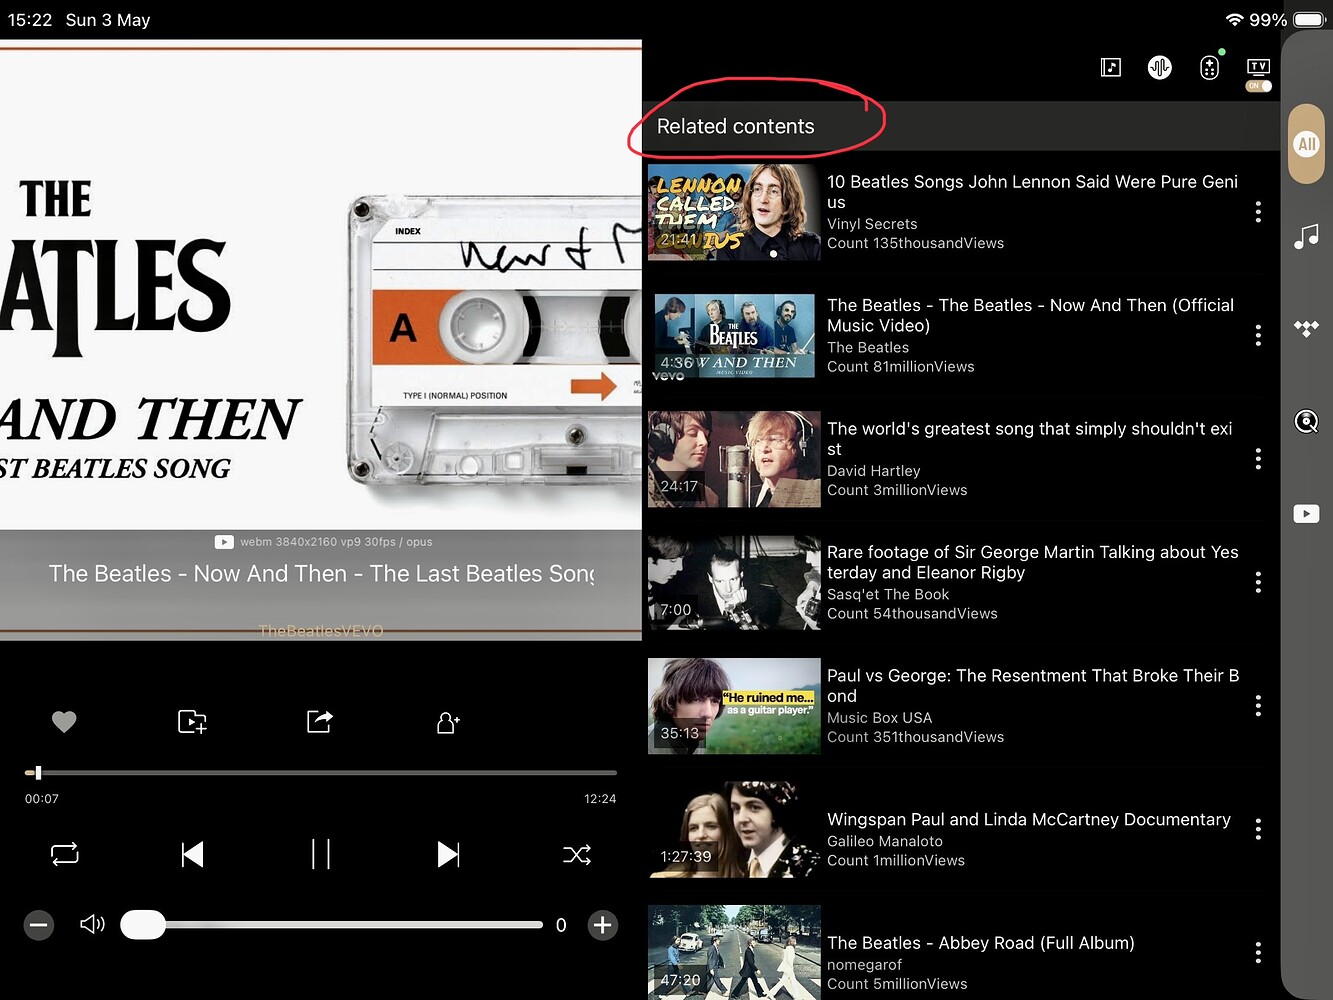Decrease volume with the minus button
1333x1000 pixels.
[39, 925]
